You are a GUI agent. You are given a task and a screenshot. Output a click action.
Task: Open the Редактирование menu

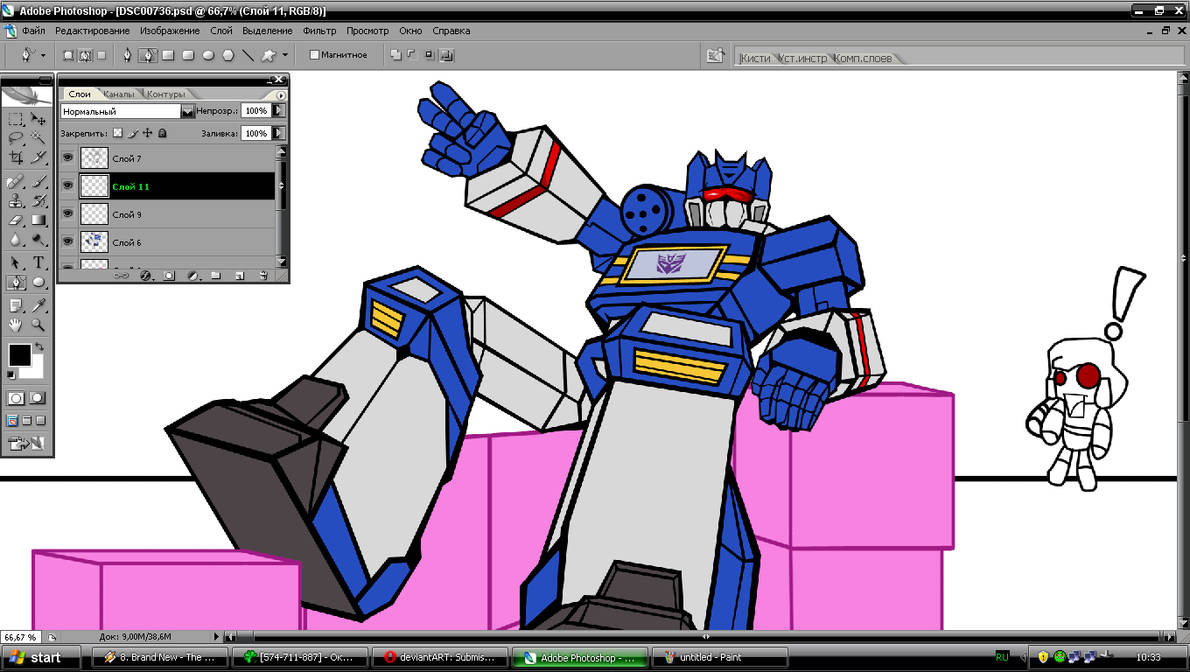point(92,31)
